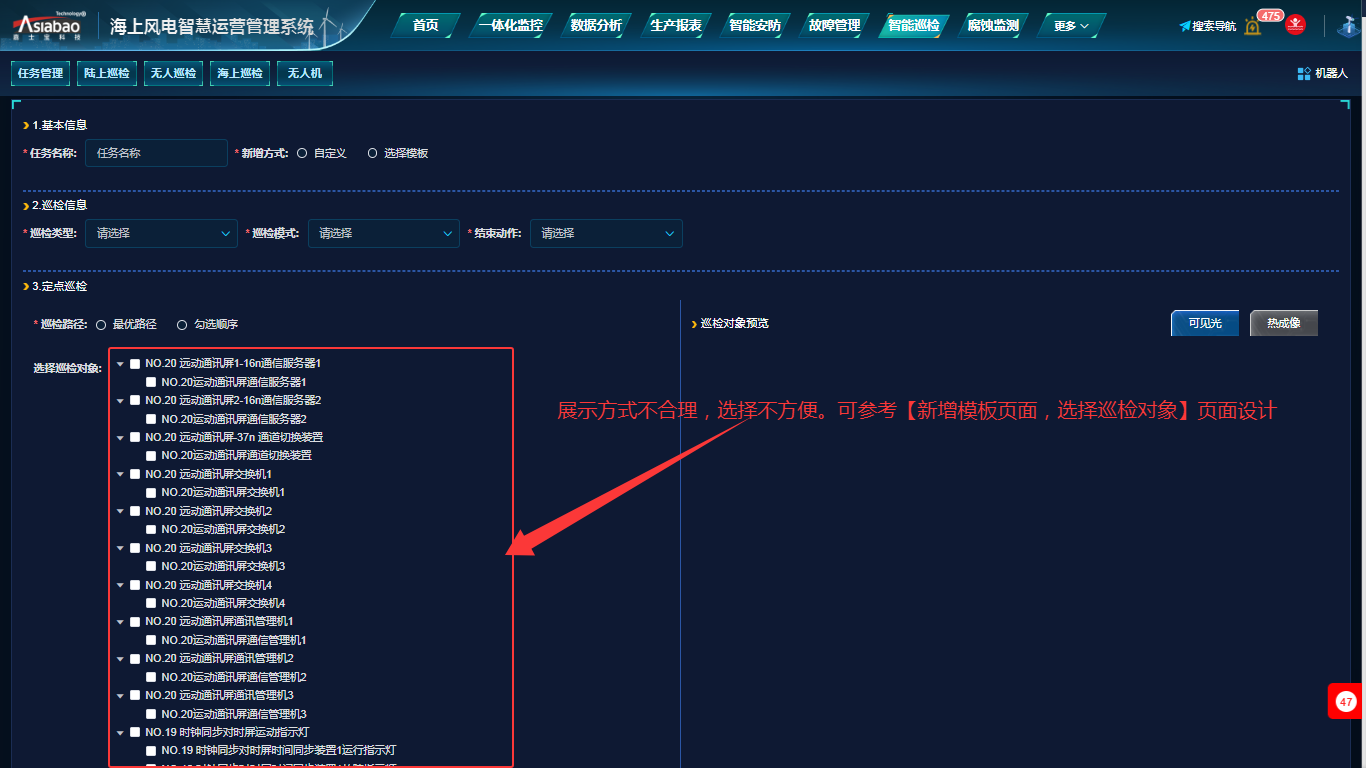Image resolution: width=1366 pixels, height=768 pixels.
Task: Click the alarm siren icon with 475 badge
Action: click(1253, 26)
